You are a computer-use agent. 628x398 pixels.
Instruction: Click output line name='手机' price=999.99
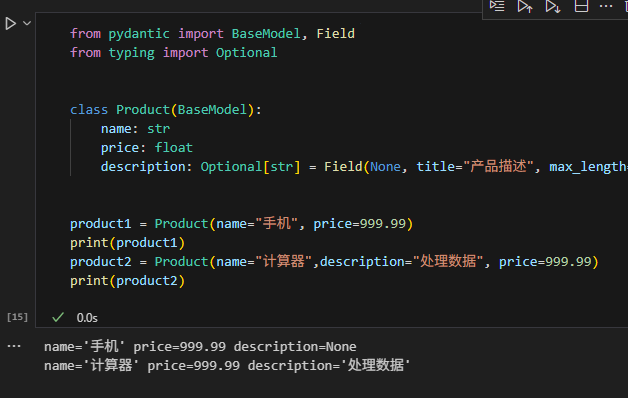coord(200,347)
